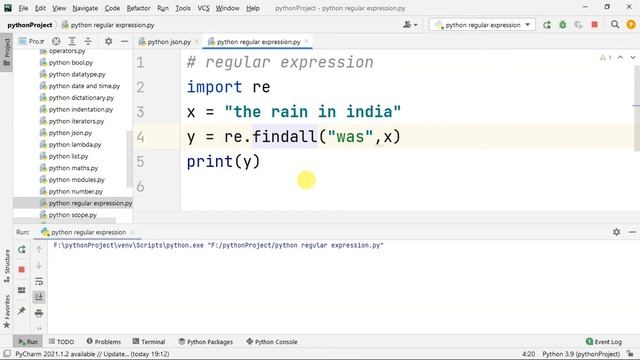Go to next highlighted error arrow
The image size is (640, 360).
pyautogui.click(x=632, y=58)
